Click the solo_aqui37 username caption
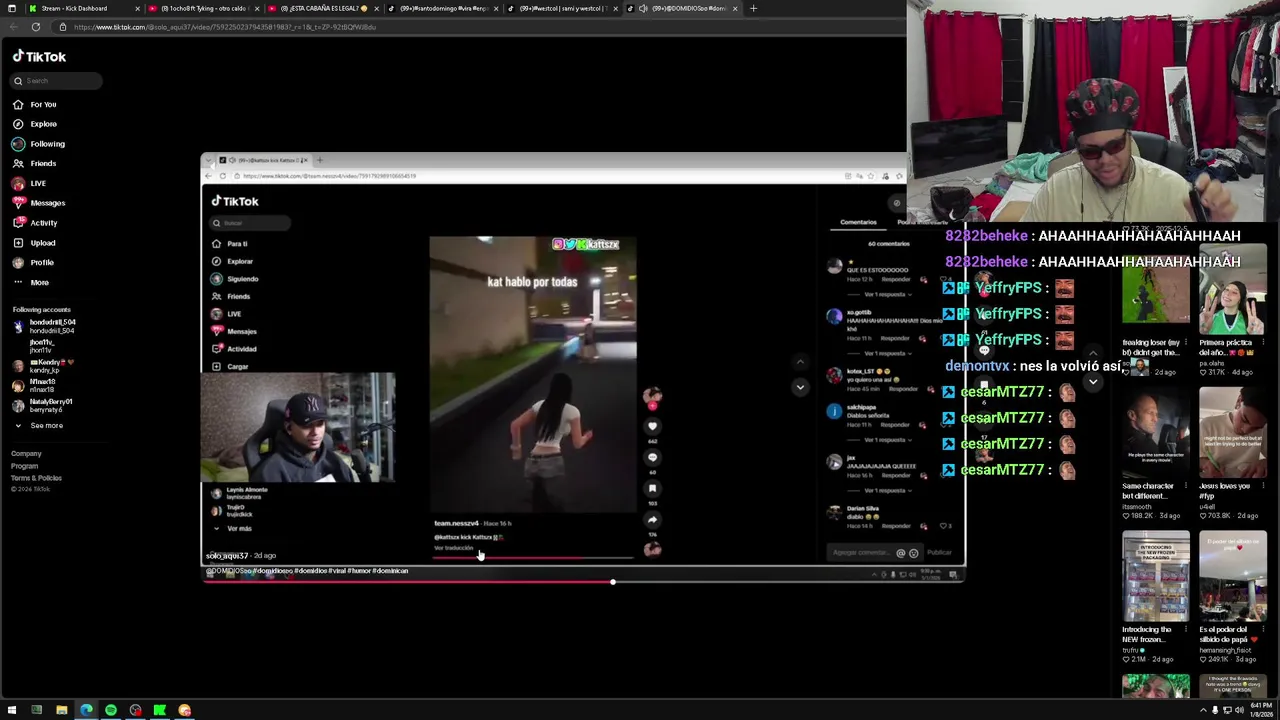Image resolution: width=1280 pixels, height=720 pixels. [x=227, y=556]
